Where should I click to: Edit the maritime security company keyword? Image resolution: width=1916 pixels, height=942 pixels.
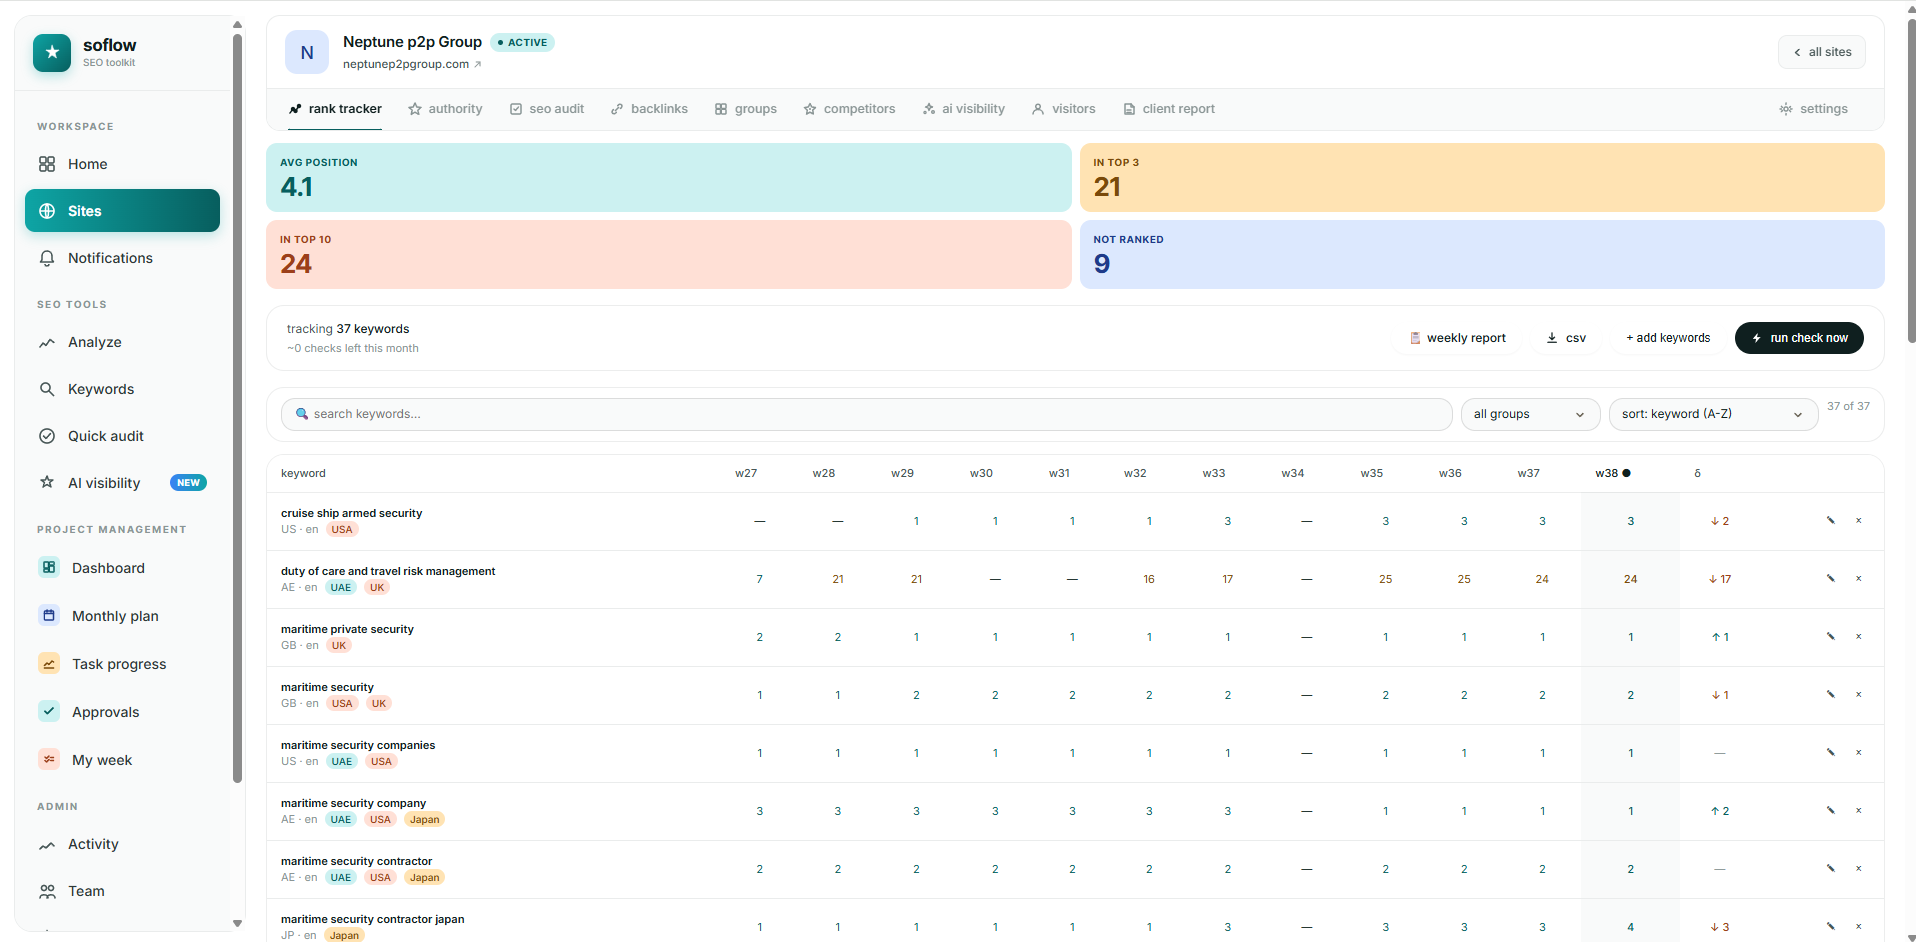click(x=1831, y=811)
